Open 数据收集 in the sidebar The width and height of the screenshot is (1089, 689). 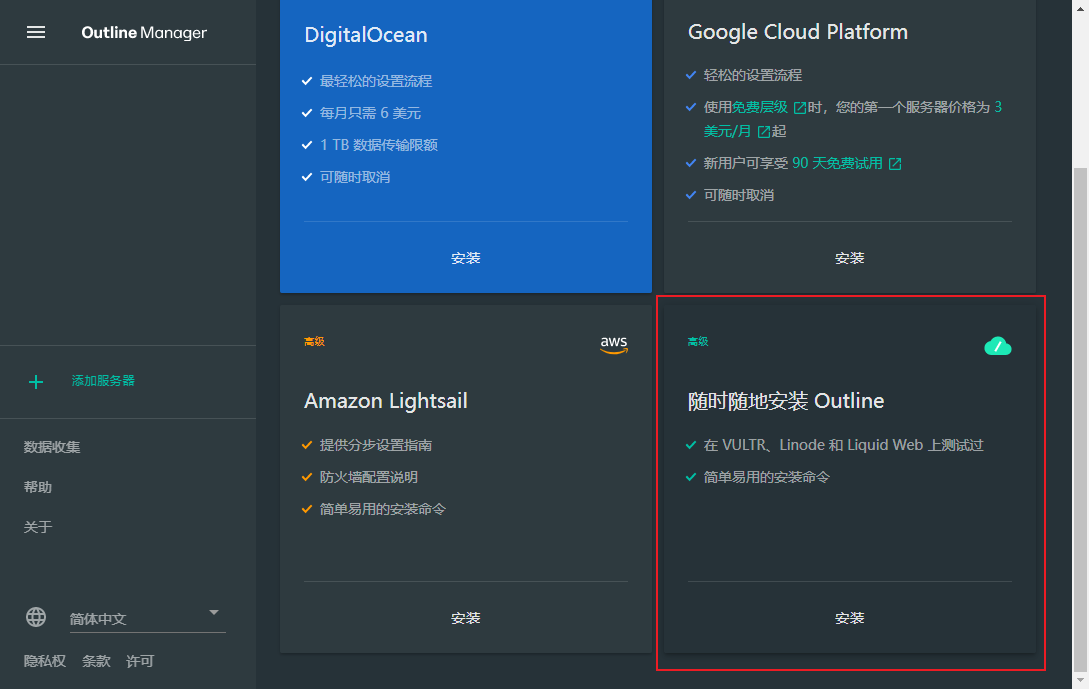[52, 447]
